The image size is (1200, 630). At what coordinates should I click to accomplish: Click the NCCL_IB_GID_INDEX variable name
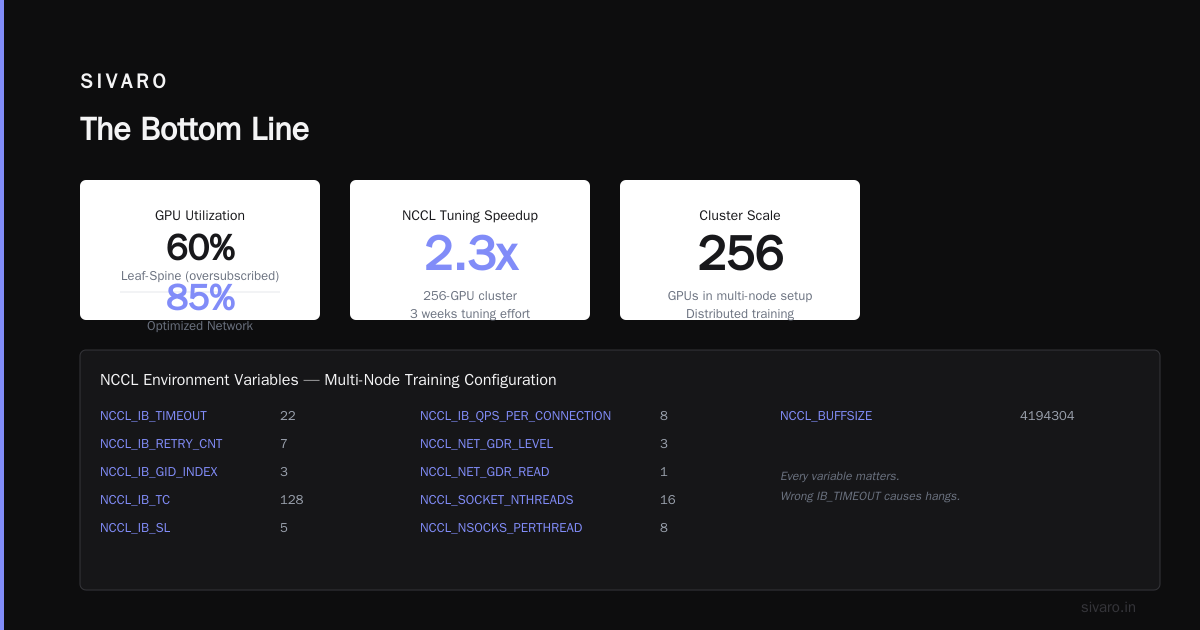point(159,471)
